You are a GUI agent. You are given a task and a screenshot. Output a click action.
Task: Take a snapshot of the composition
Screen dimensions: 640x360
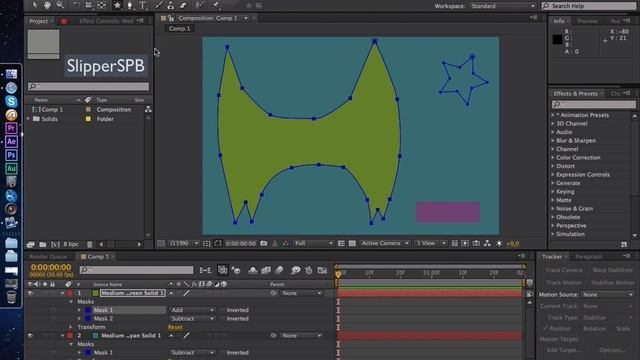pyautogui.click(x=264, y=243)
